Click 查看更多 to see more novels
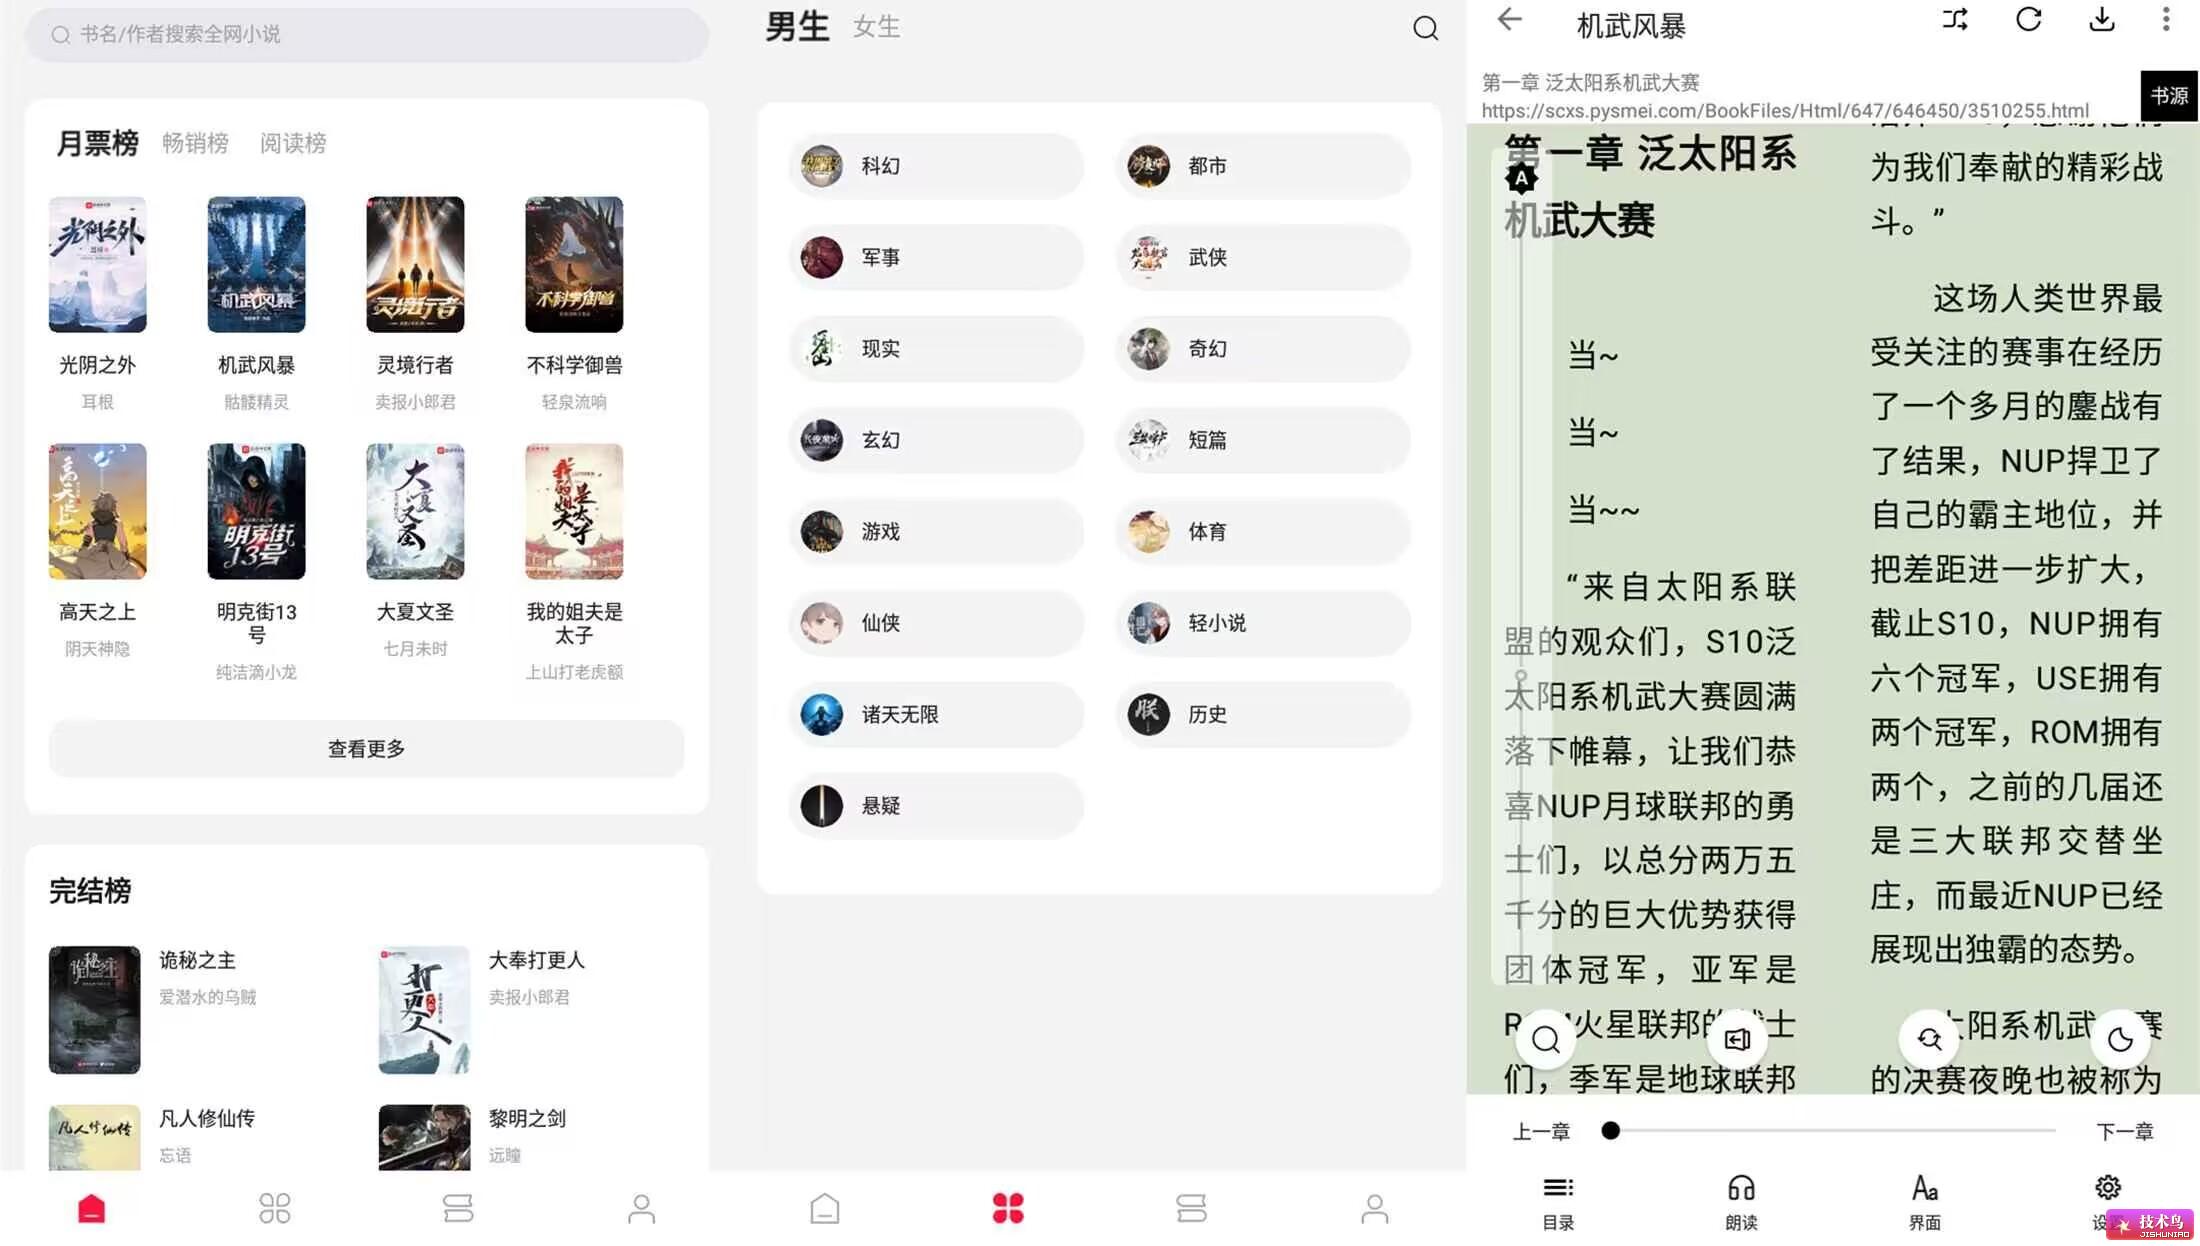 [367, 748]
